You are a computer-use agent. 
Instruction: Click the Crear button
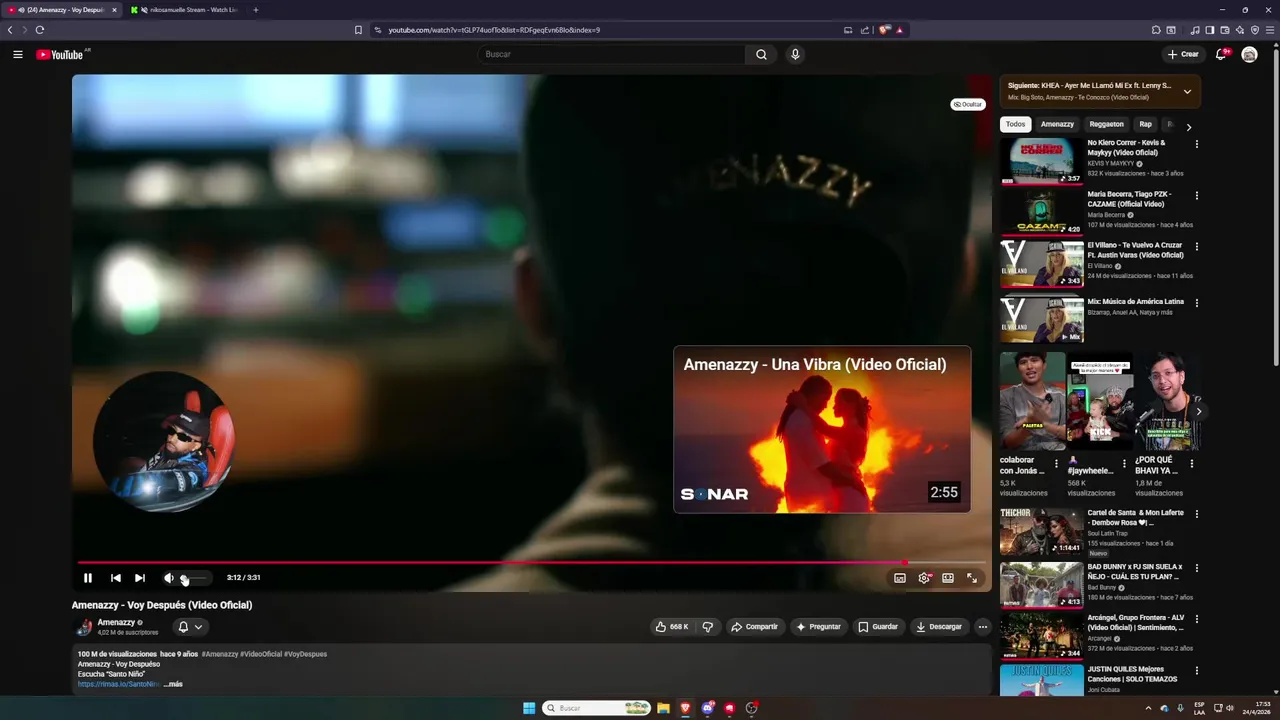[1182, 54]
